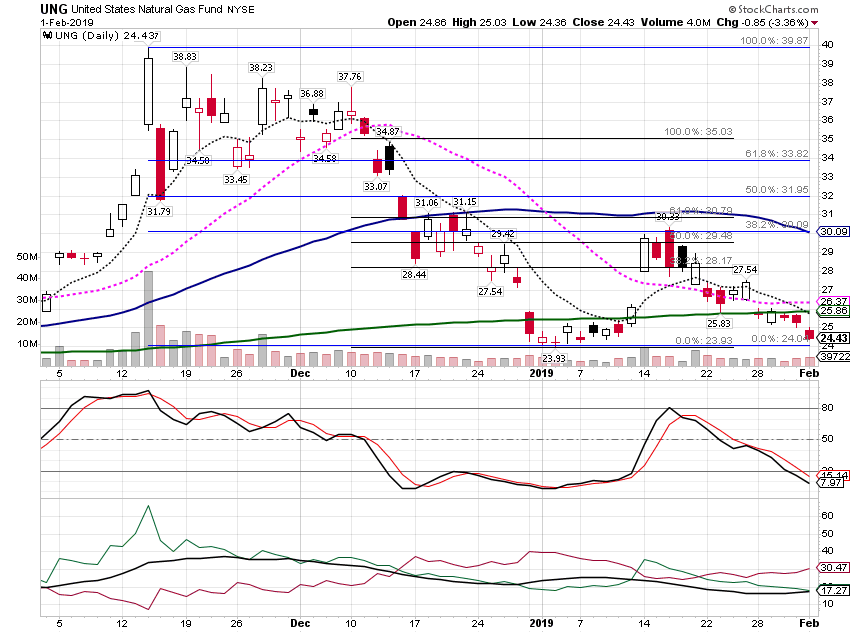Click the 50.0%: 31.95 retracement label
Viewport: 850px width, 633px height.
tap(777, 190)
